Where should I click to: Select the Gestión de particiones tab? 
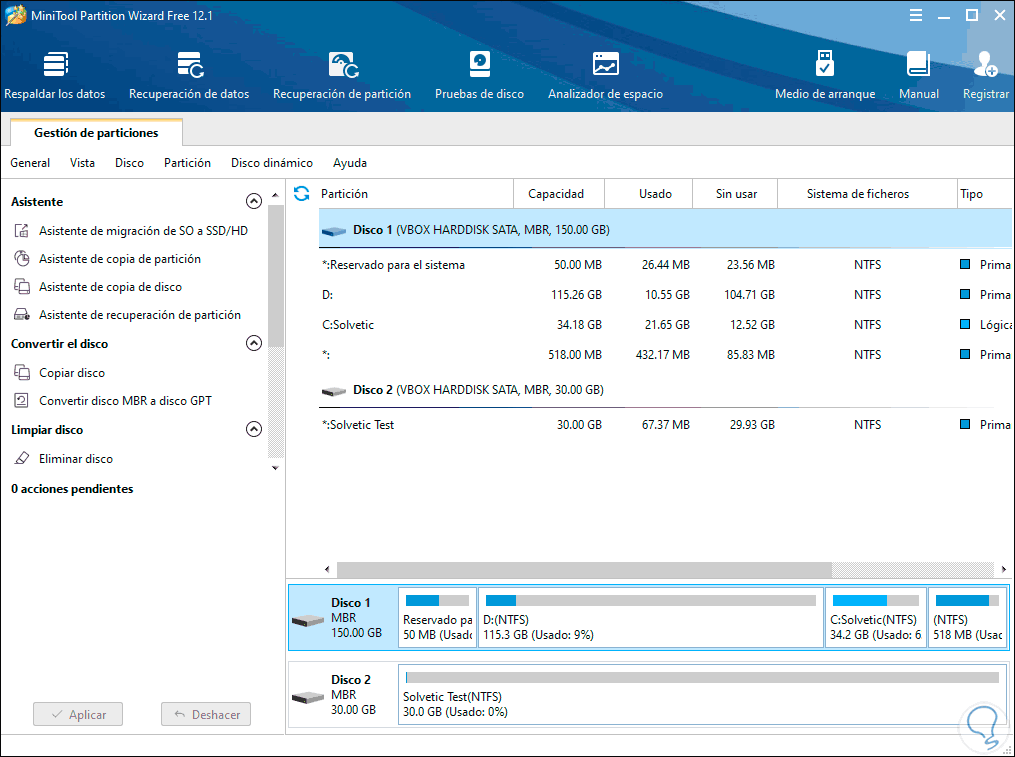[x=96, y=133]
